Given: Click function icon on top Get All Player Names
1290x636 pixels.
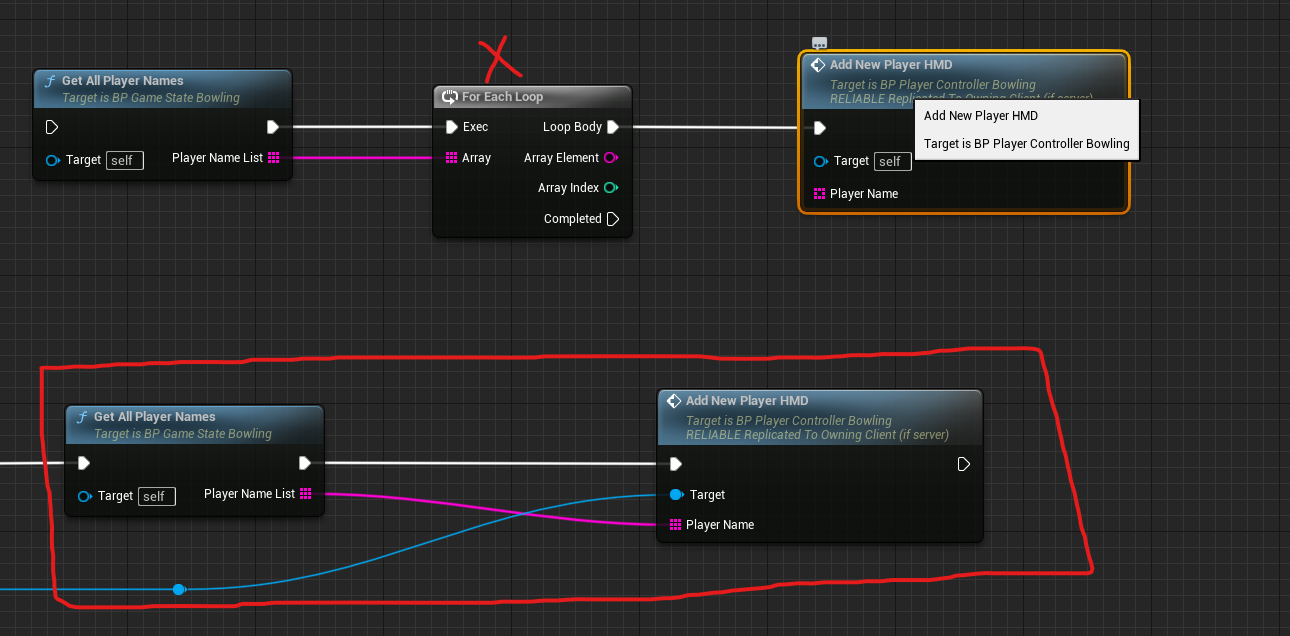Looking at the screenshot, I should pos(50,81).
